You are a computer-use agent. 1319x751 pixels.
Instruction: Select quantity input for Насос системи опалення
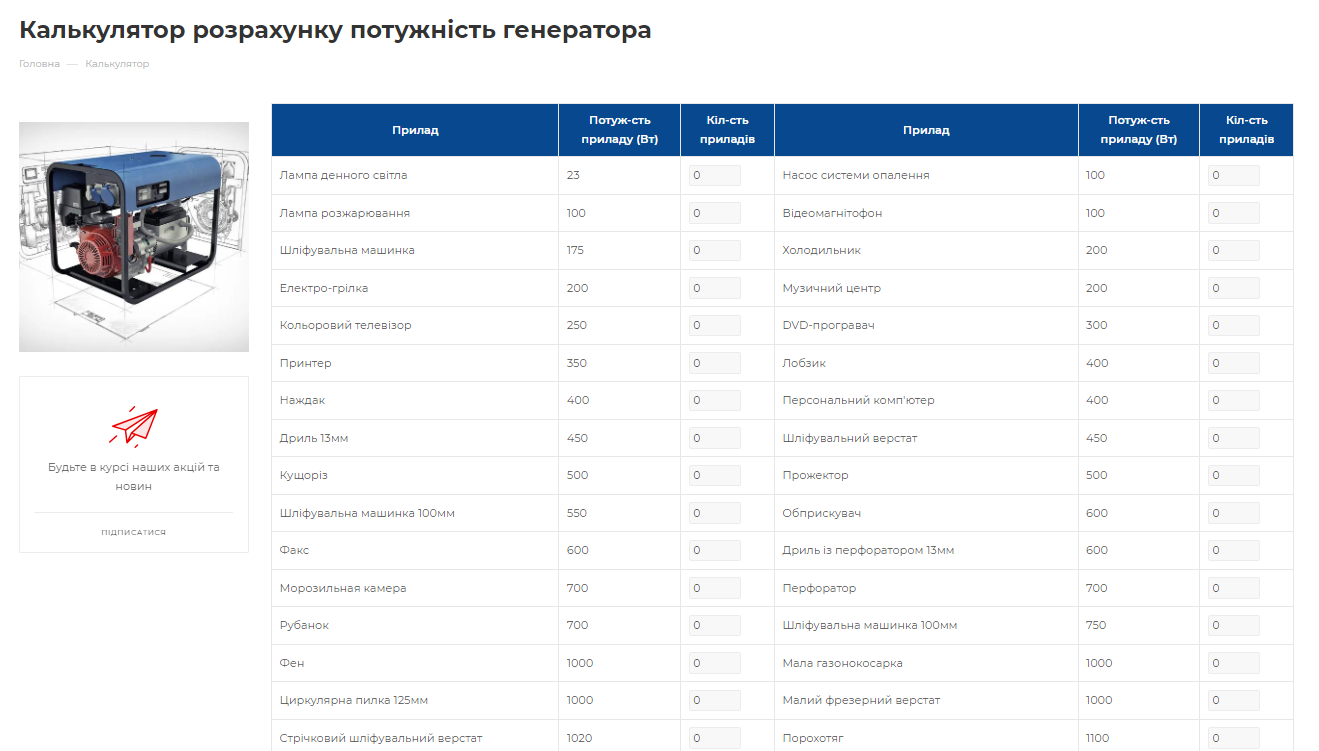click(x=1233, y=175)
